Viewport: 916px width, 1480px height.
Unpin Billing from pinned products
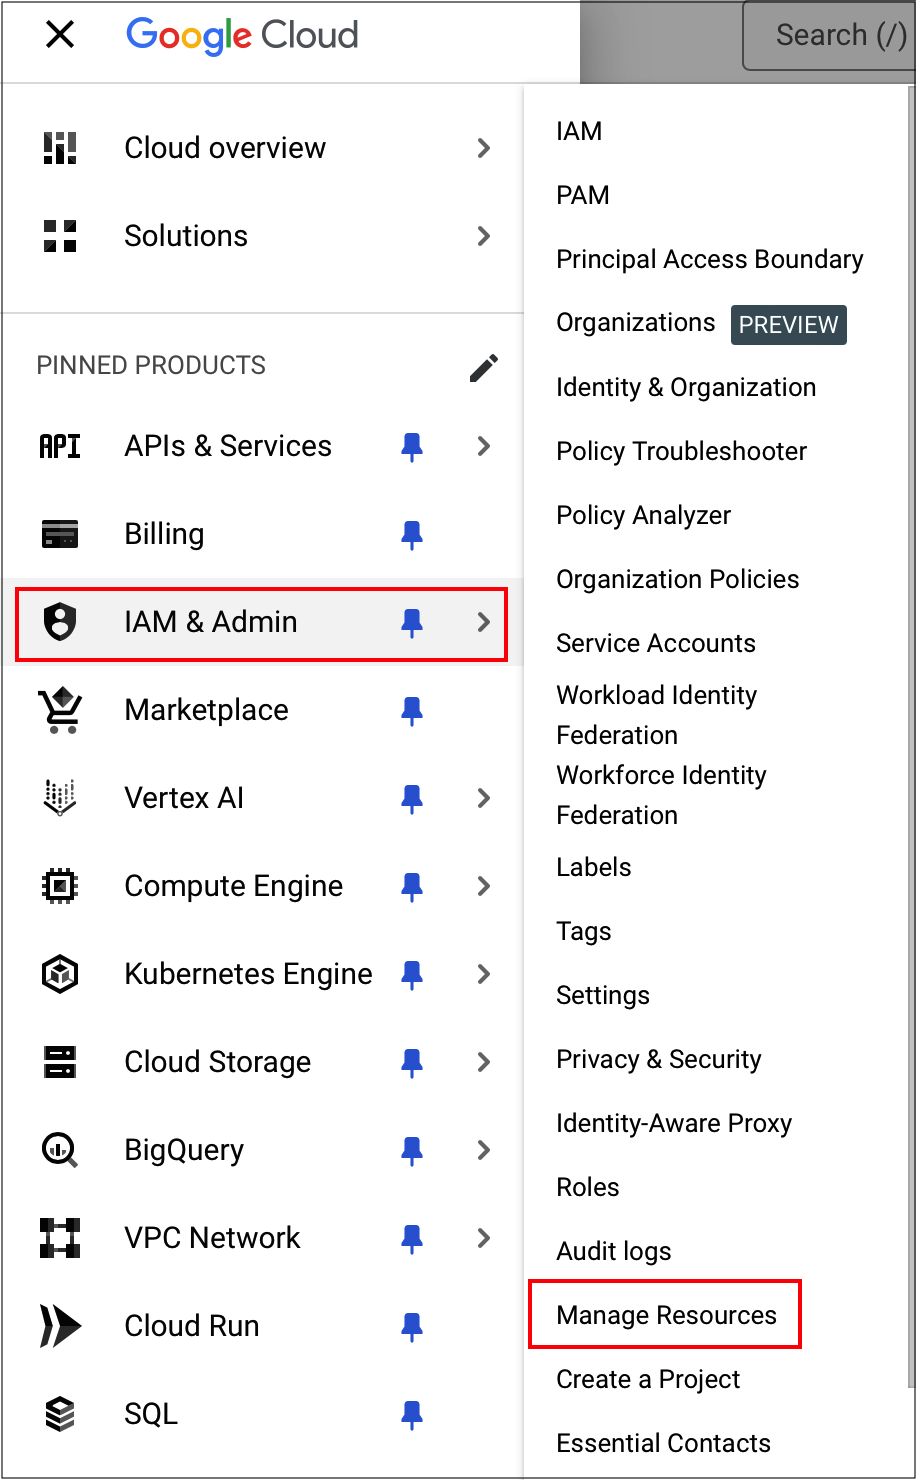tap(411, 534)
